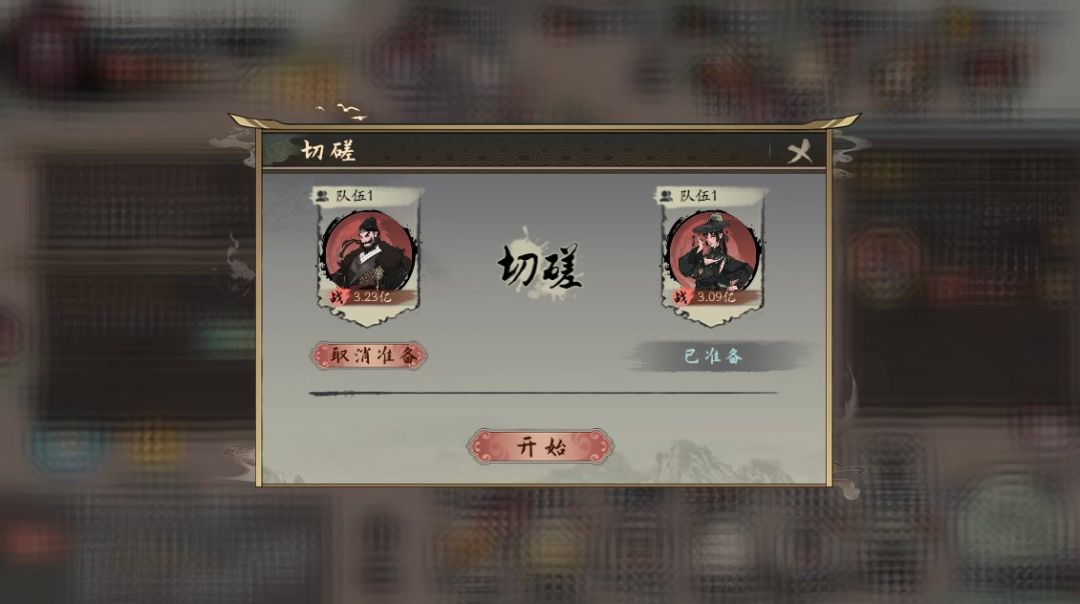Screen dimensions: 1080x604
Task: Start the match with 开始 button
Action: [x=540, y=447]
